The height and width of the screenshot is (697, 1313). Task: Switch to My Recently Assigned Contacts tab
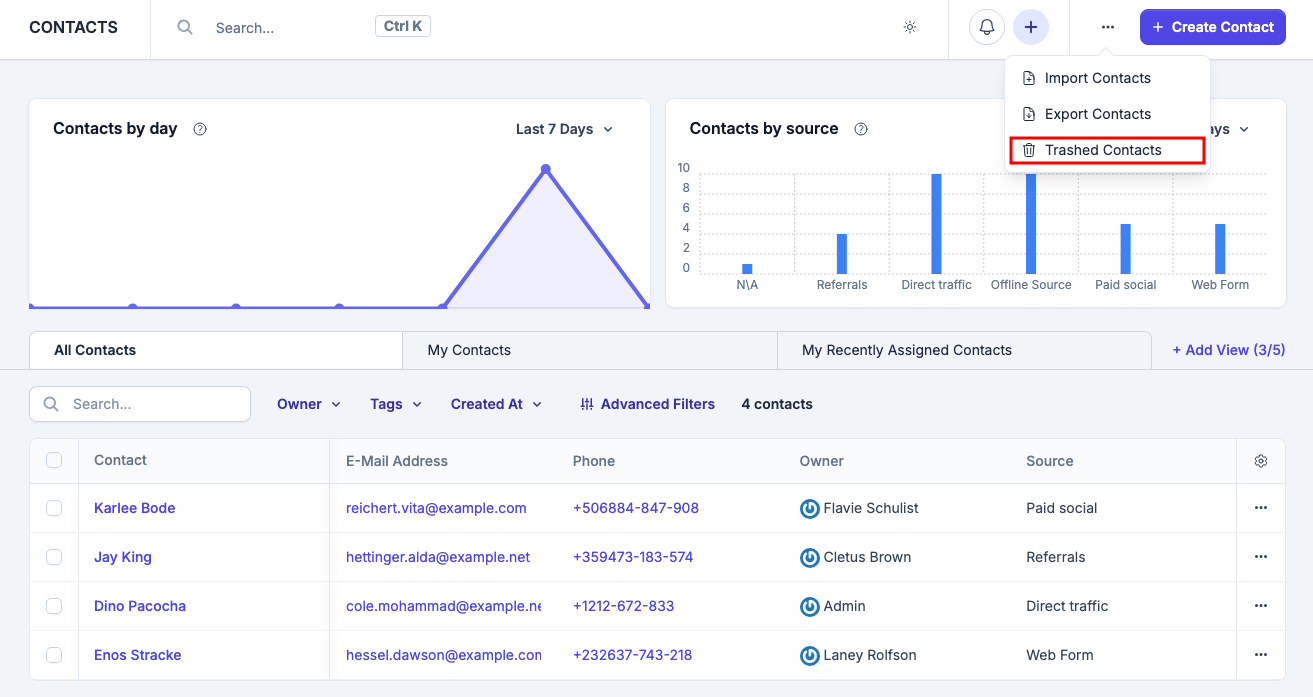(x=964, y=350)
